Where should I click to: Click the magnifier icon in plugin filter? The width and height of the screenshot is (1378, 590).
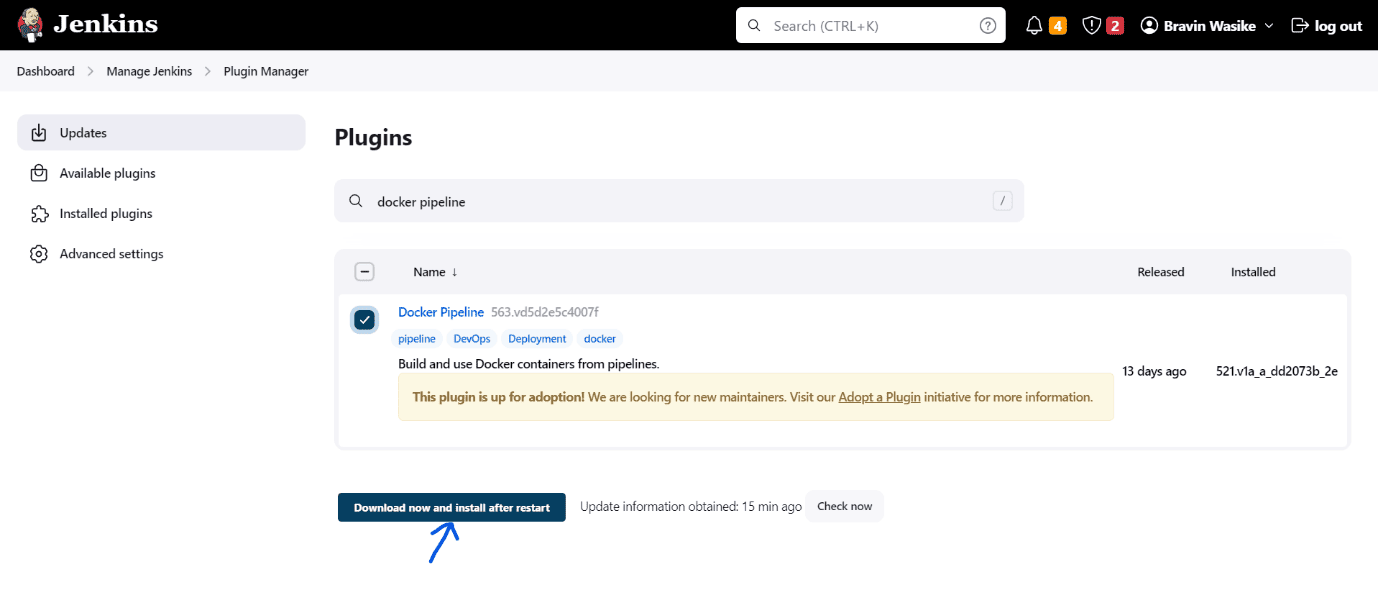(356, 201)
